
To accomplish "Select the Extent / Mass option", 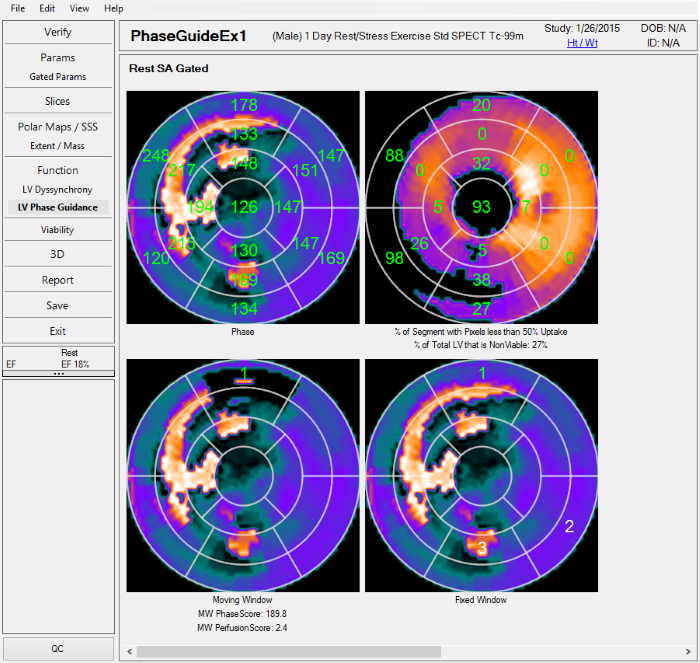I will 58,146.
